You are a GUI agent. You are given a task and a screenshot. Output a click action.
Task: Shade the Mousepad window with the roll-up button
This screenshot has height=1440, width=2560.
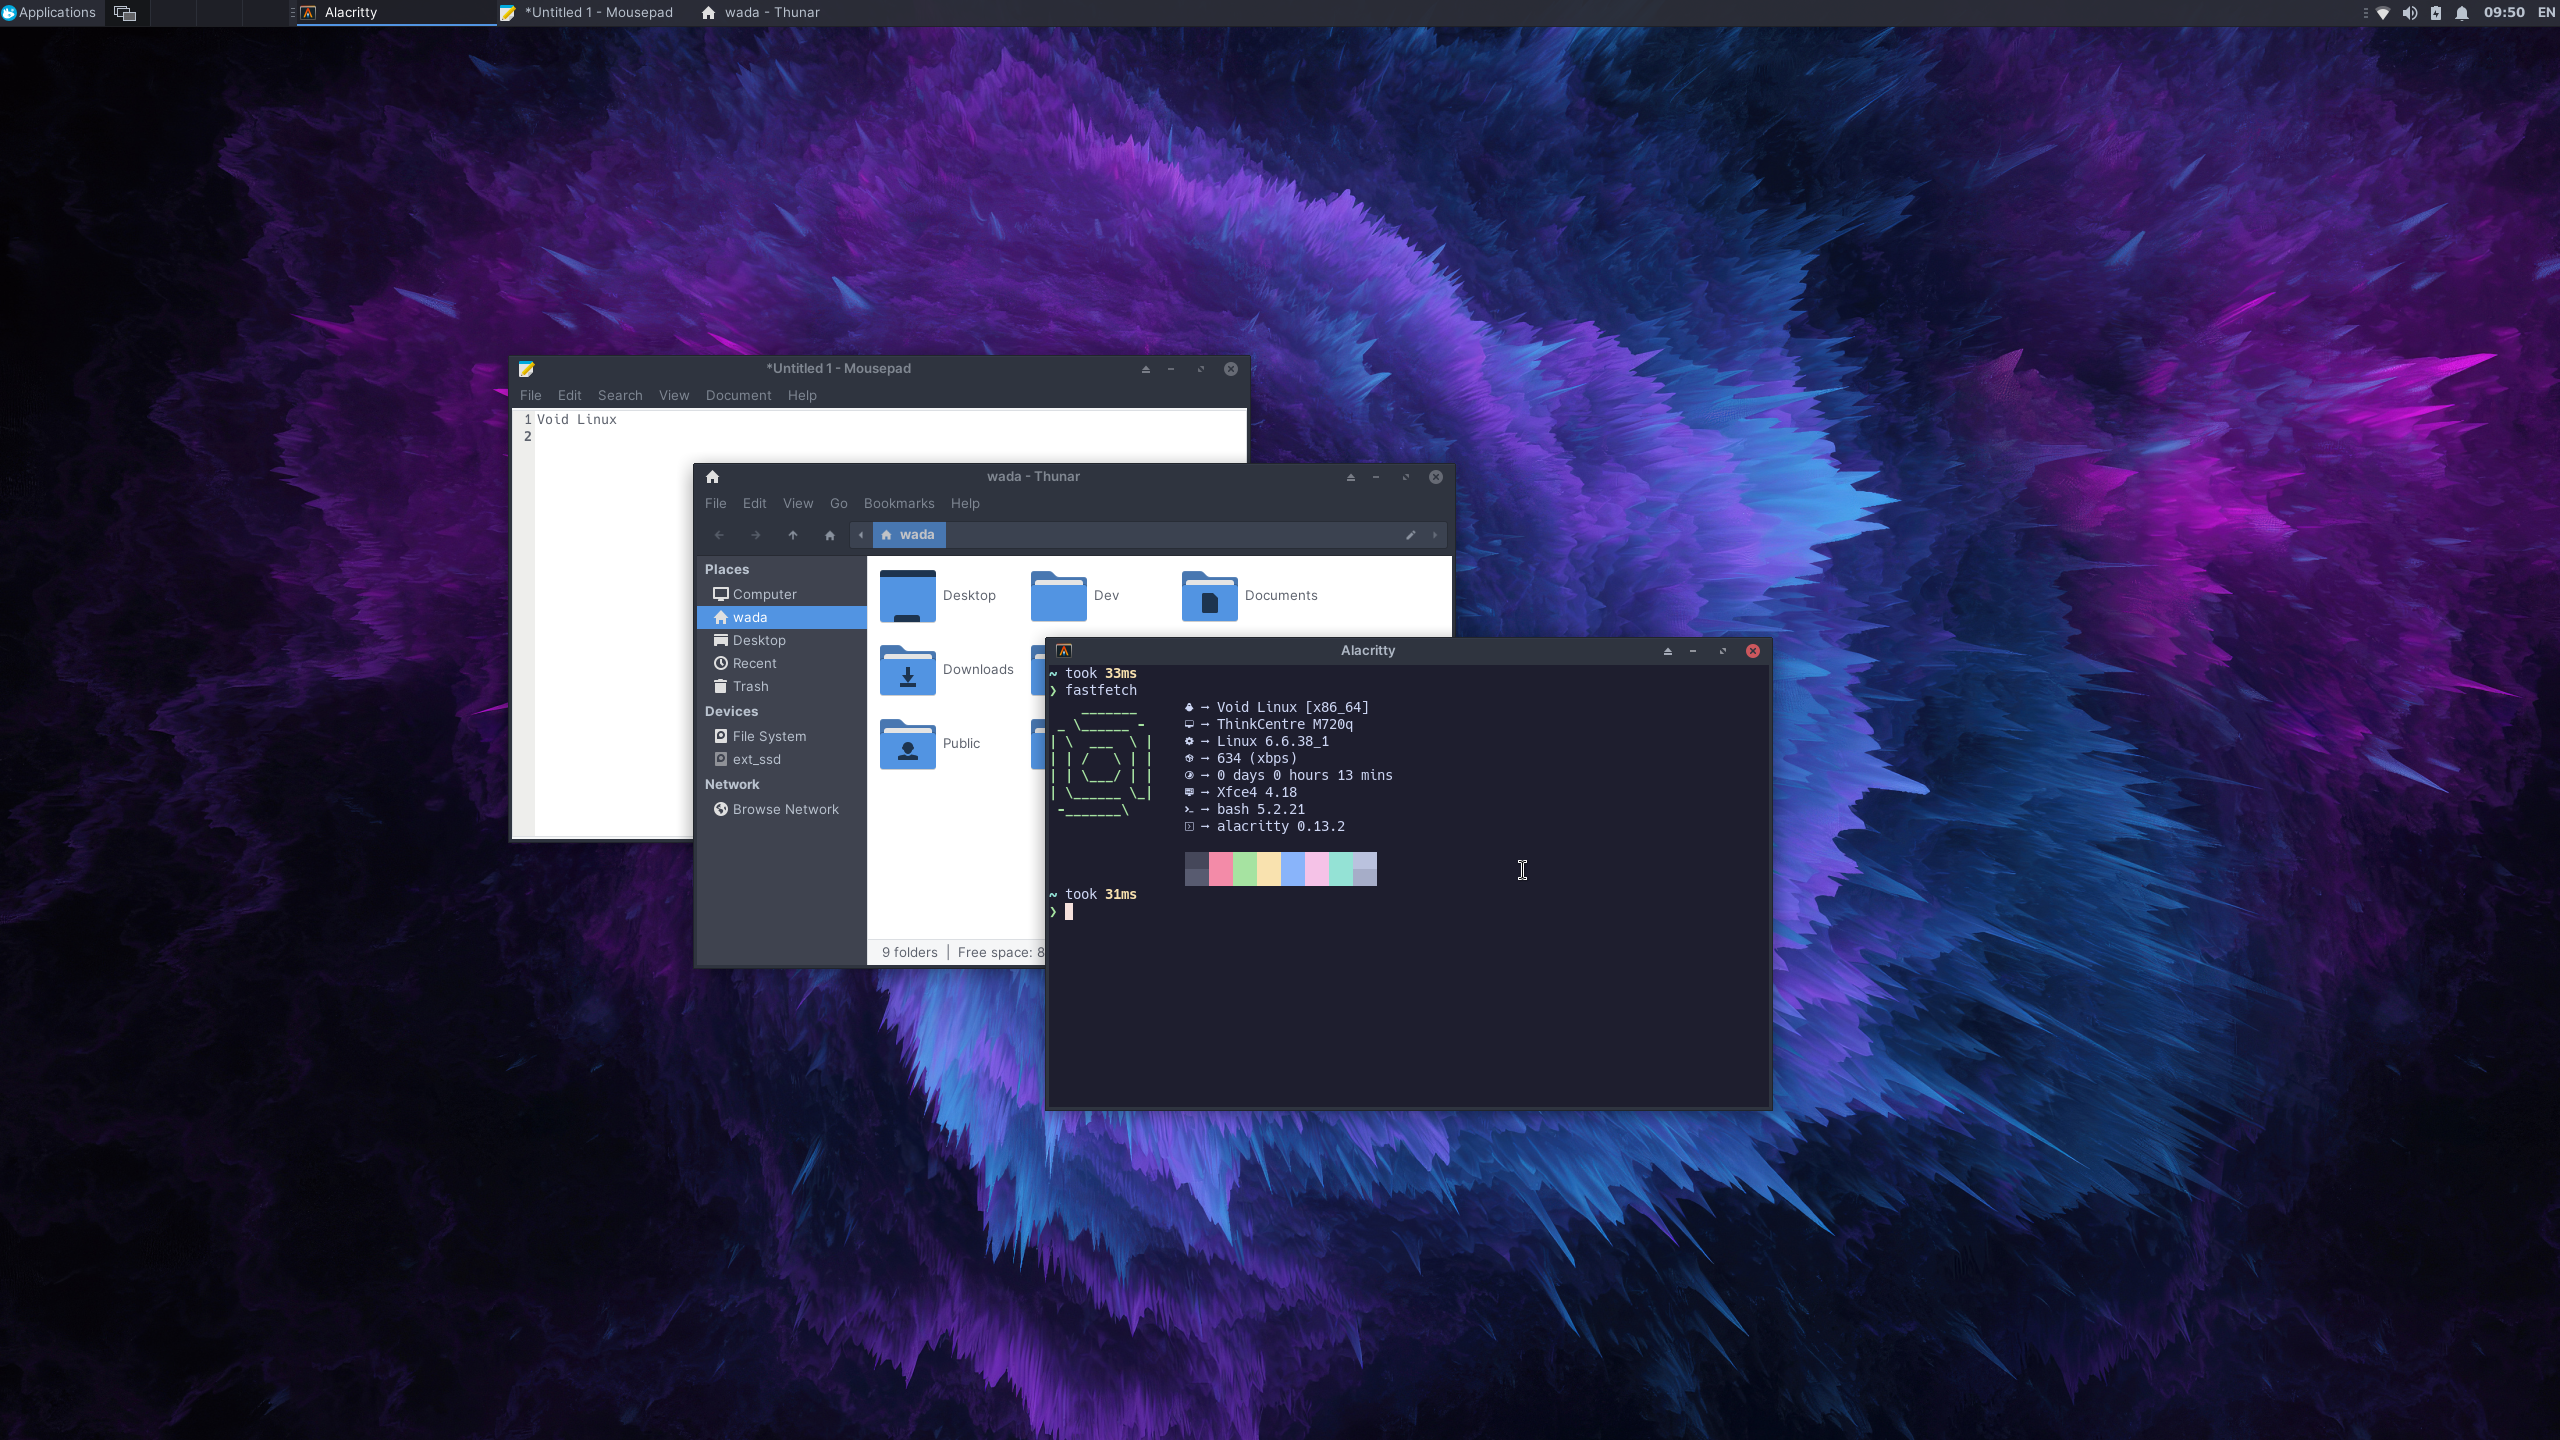(1145, 369)
